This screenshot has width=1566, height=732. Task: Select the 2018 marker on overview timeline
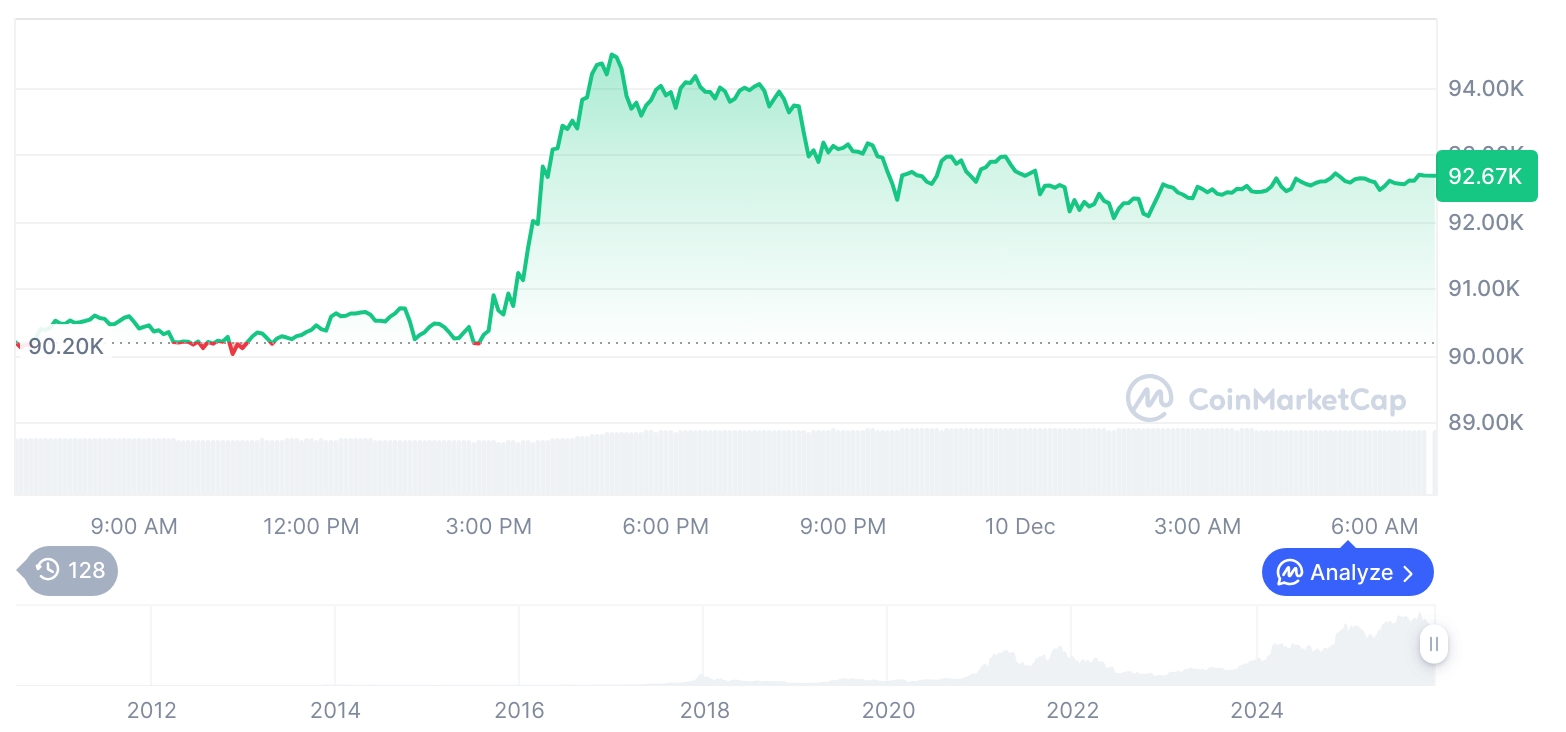point(704,711)
